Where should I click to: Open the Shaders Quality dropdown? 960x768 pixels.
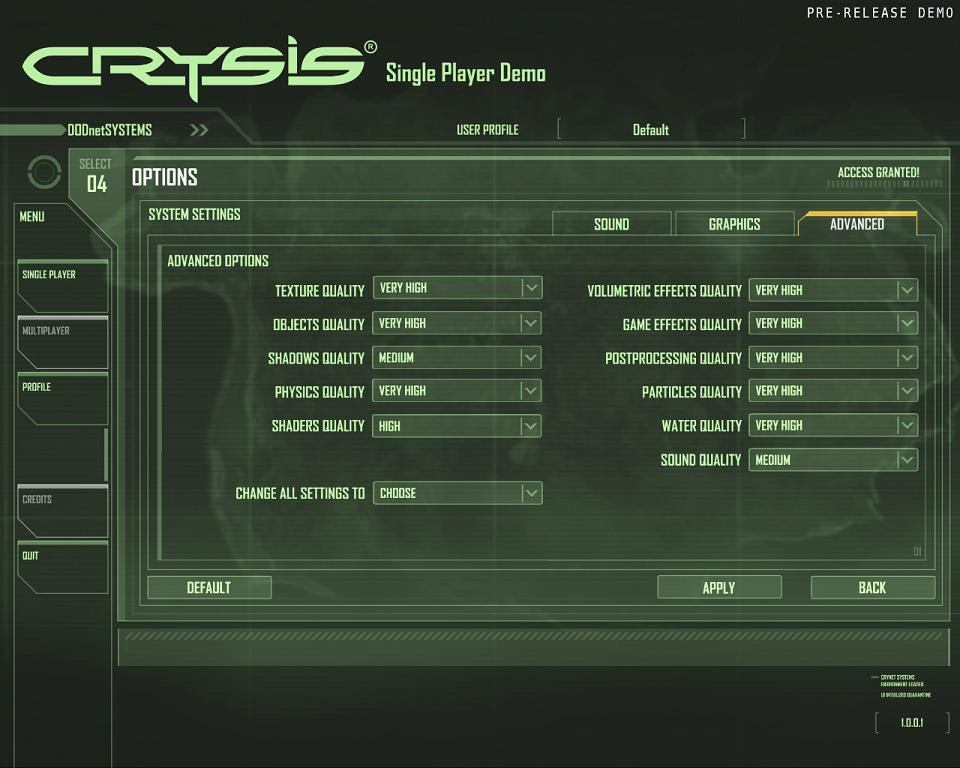pyautogui.click(x=457, y=426)
